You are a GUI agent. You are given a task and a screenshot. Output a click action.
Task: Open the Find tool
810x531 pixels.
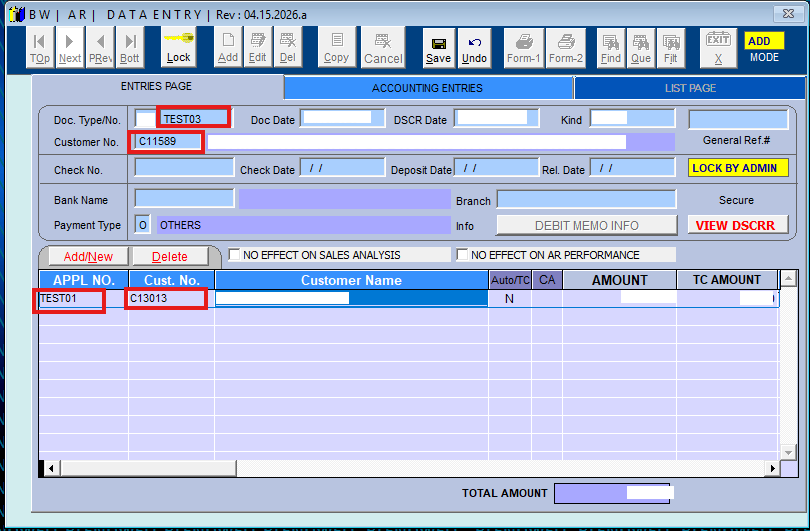coord(611,49)
